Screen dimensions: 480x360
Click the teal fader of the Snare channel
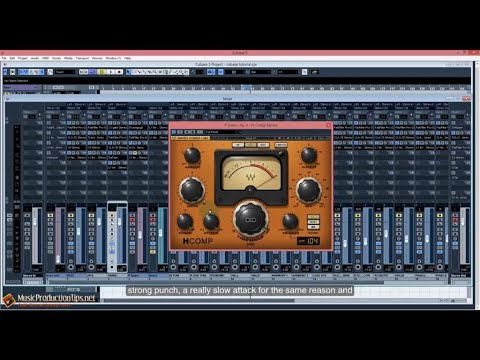point(161,233)
